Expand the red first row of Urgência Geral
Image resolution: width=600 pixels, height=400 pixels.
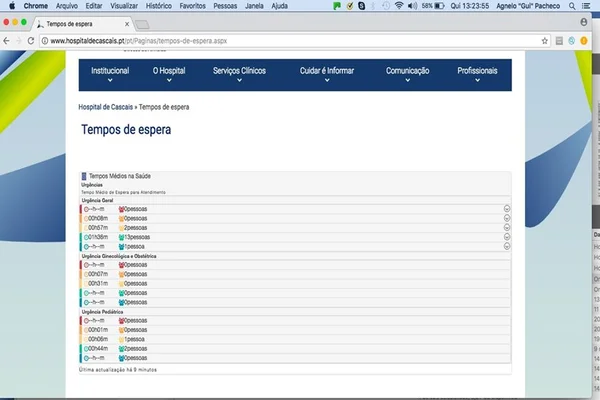[507, 209]
